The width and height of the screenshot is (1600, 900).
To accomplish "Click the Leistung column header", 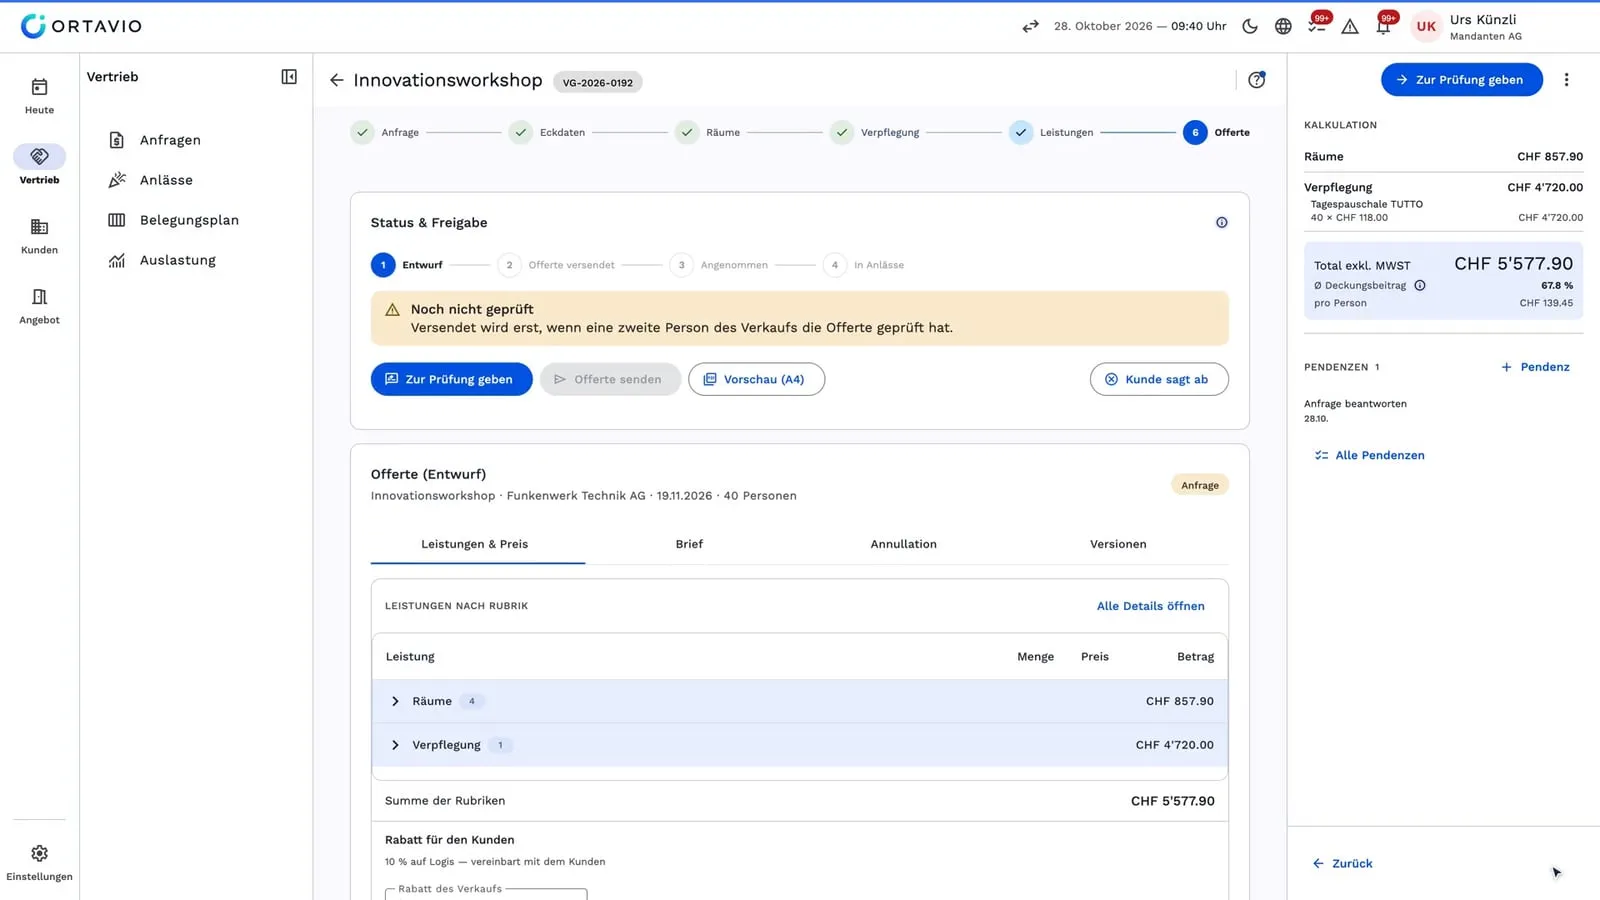I will 410,657.
